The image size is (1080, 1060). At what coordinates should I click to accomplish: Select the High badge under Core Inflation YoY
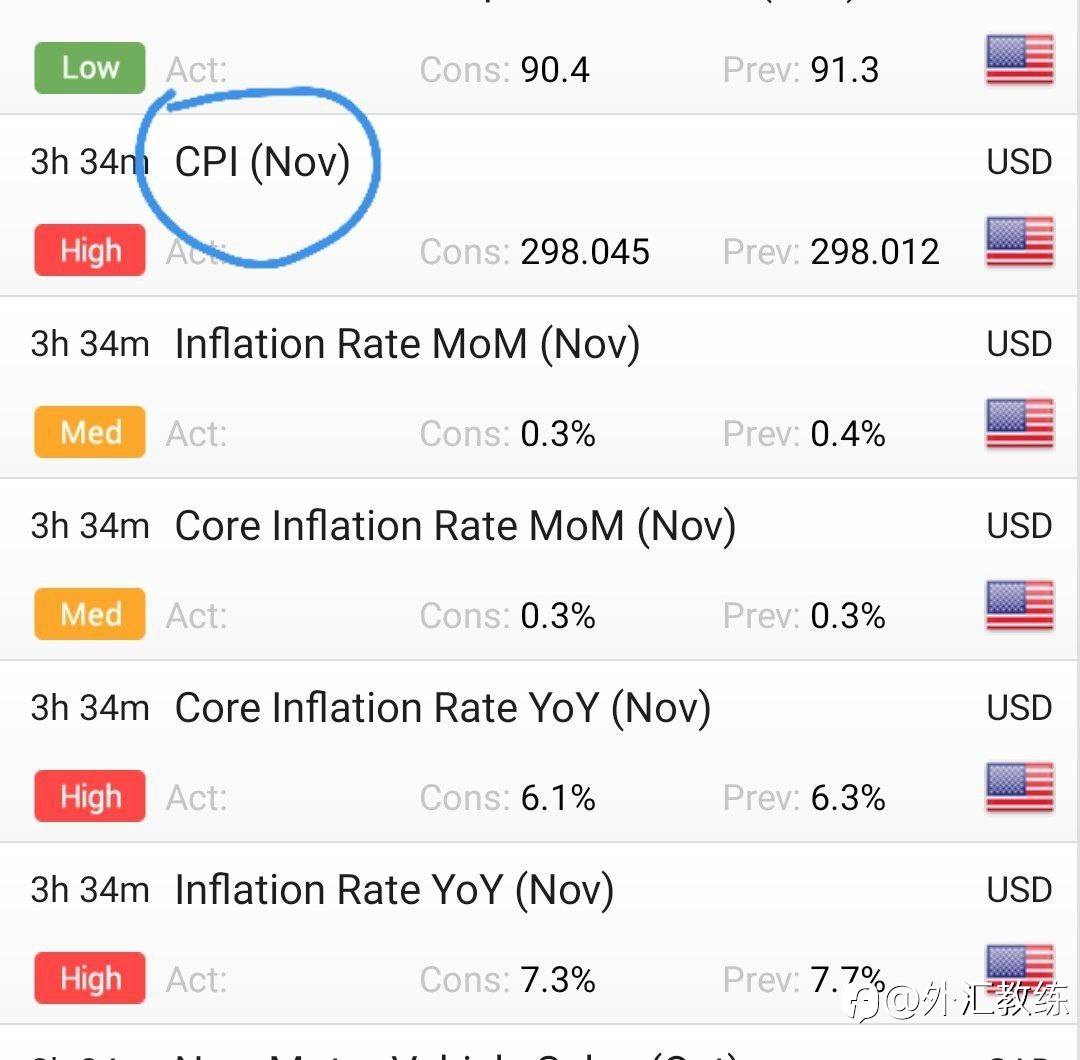click(x=90, y=796)
